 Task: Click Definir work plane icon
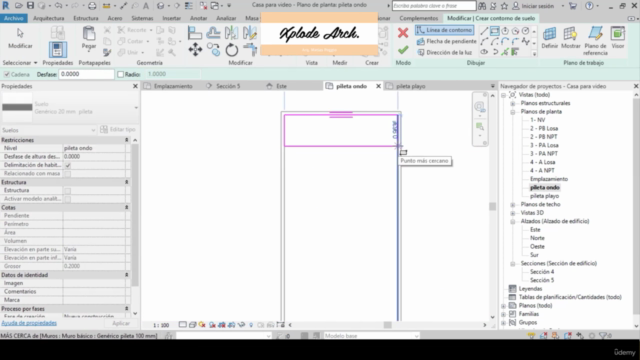[549, 38]
